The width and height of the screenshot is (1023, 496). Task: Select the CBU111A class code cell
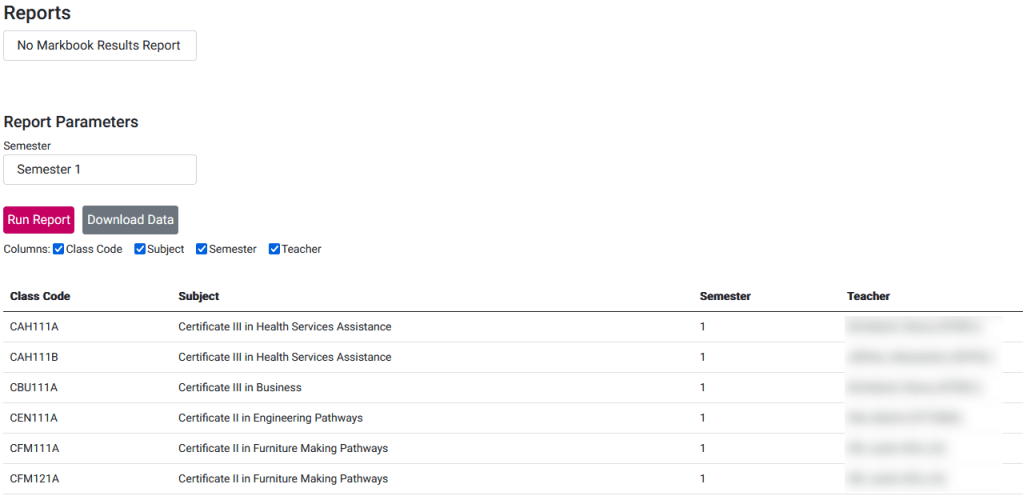34,388
